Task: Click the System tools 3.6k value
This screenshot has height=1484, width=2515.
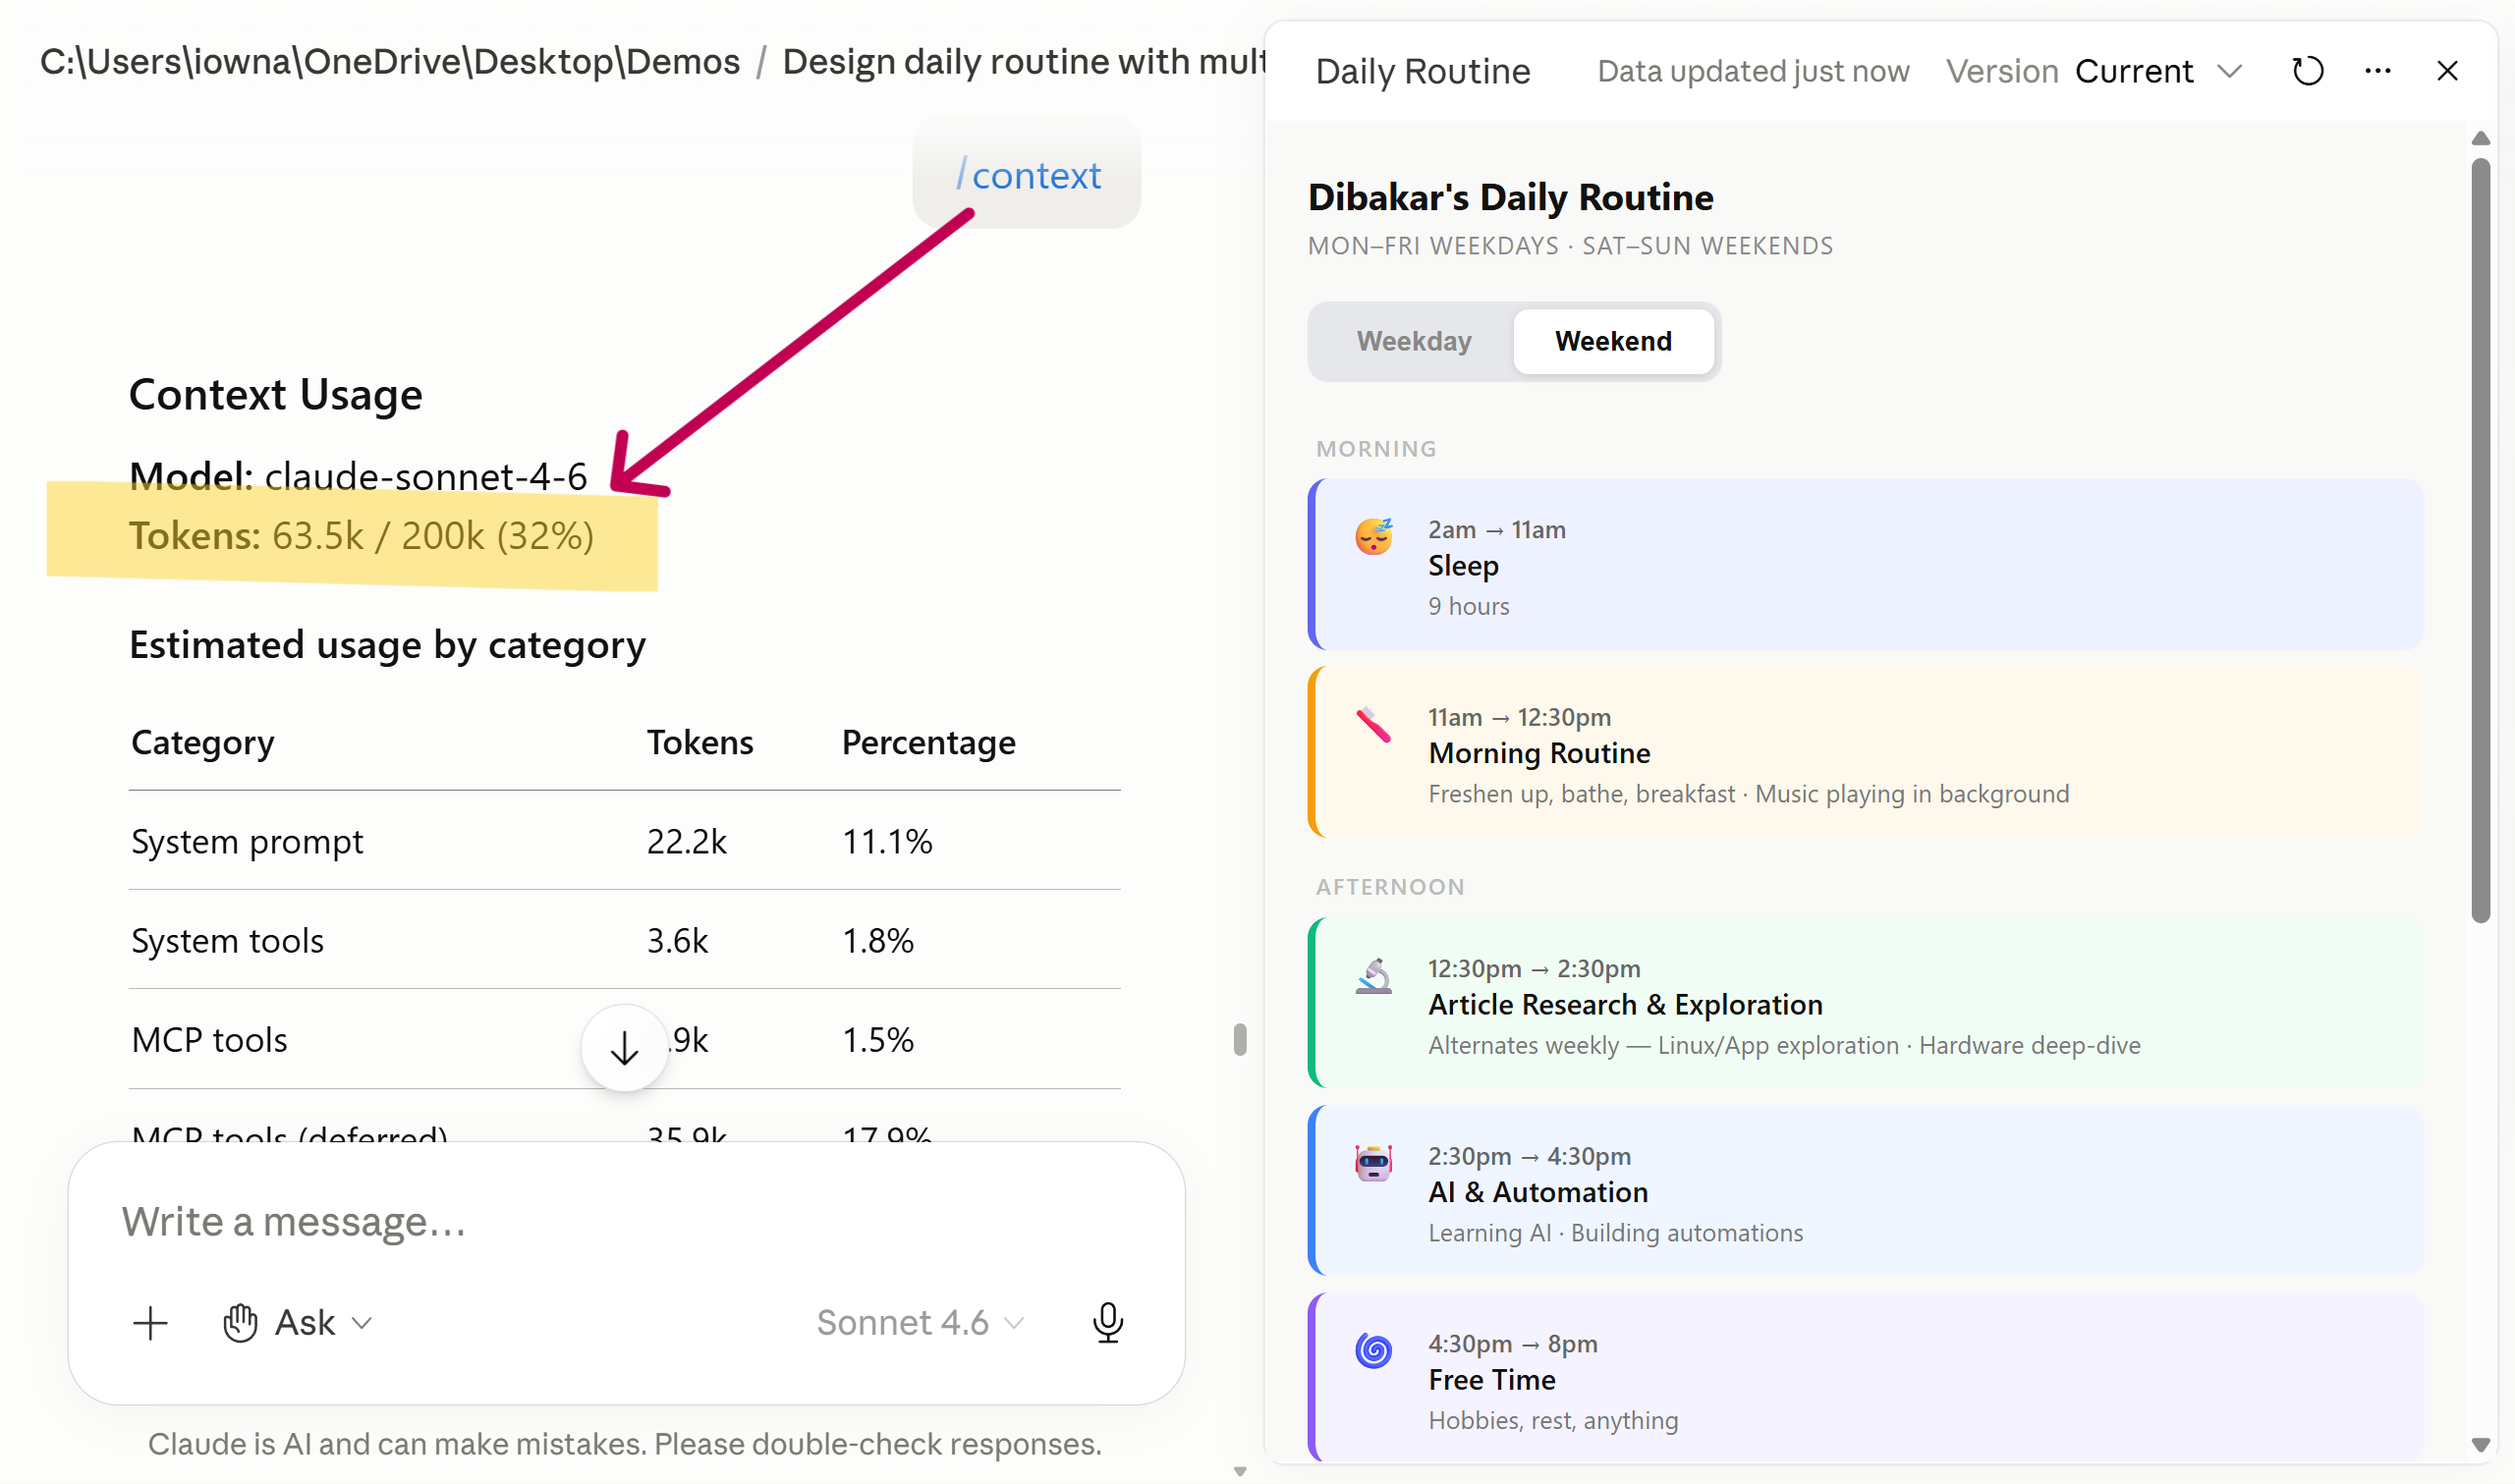Action: pyautogui.click(x=677, y=941)
